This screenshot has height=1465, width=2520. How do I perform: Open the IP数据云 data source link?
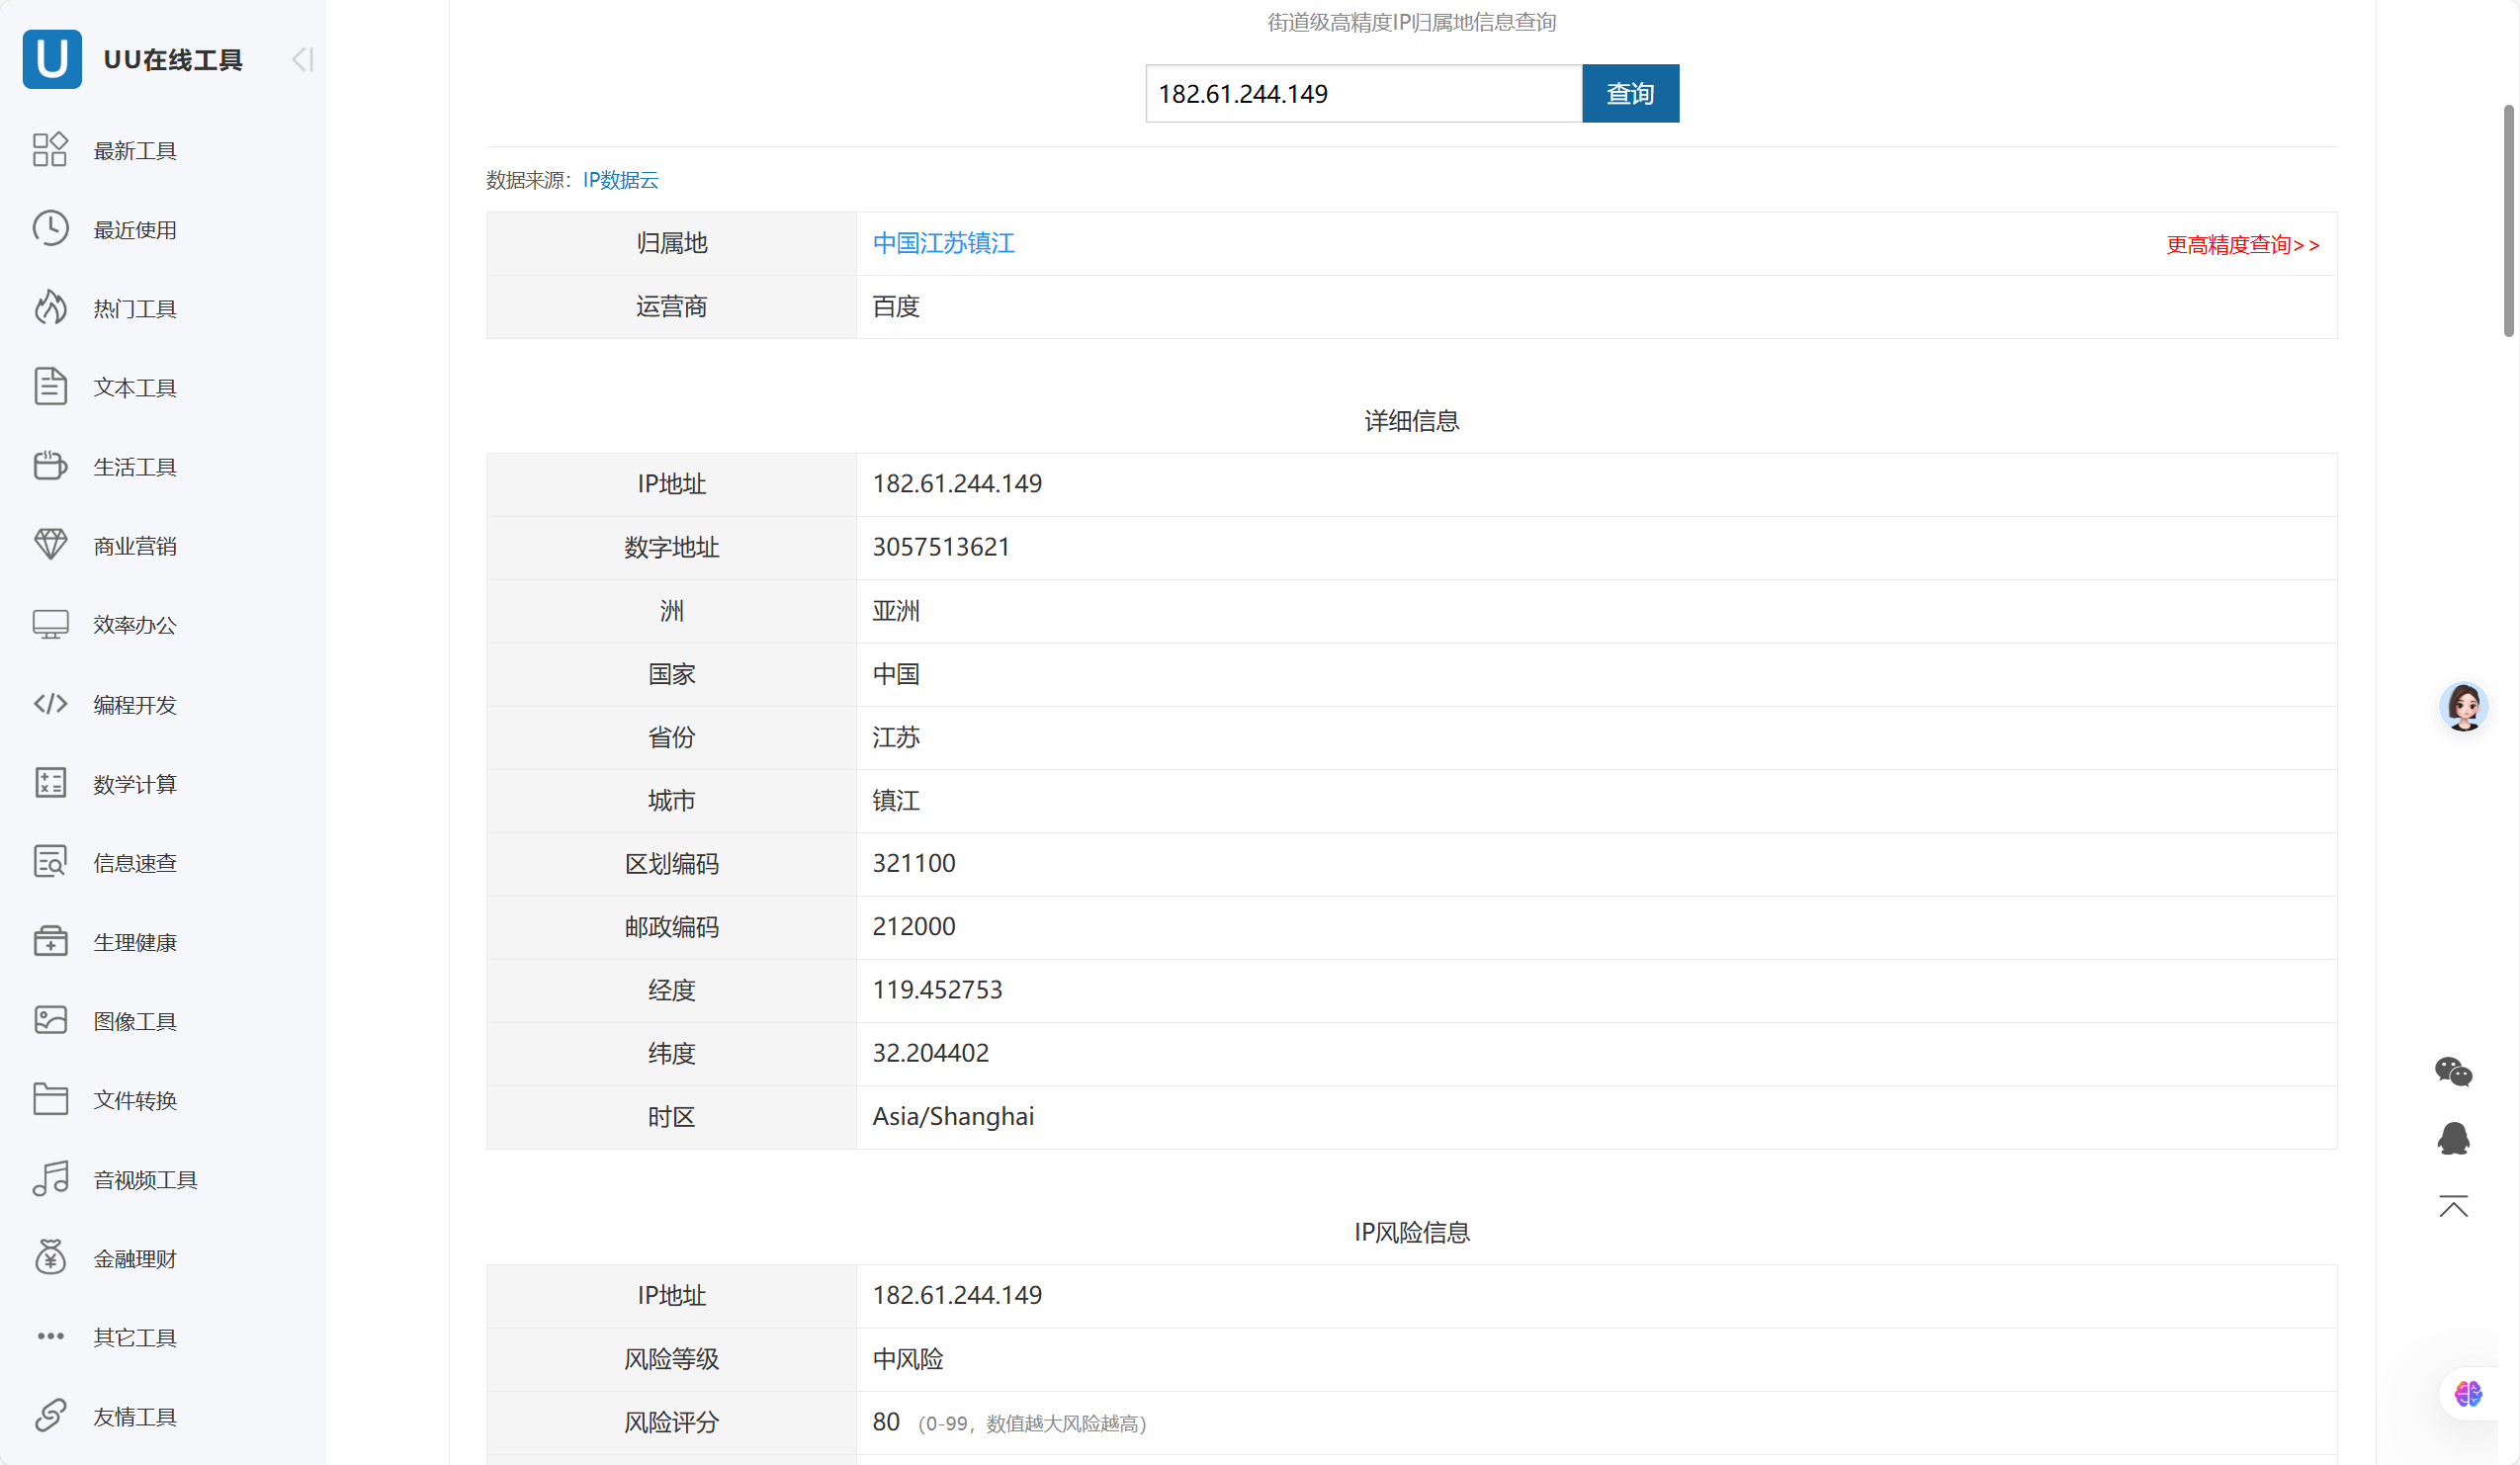tap(620, 180)
